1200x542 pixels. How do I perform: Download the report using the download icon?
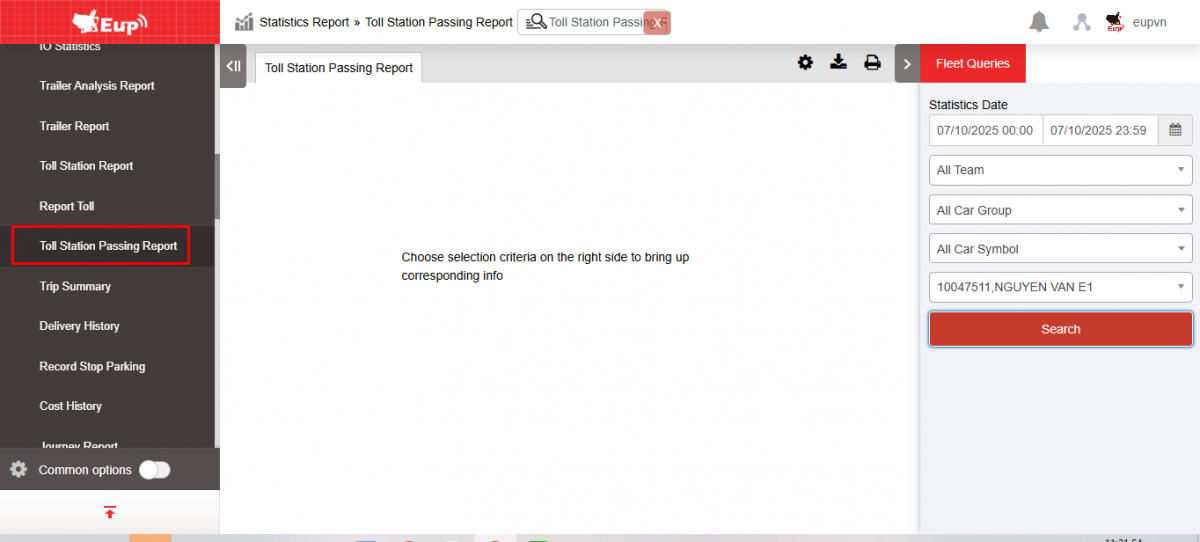pyautogui.click(x=839, y=63)
